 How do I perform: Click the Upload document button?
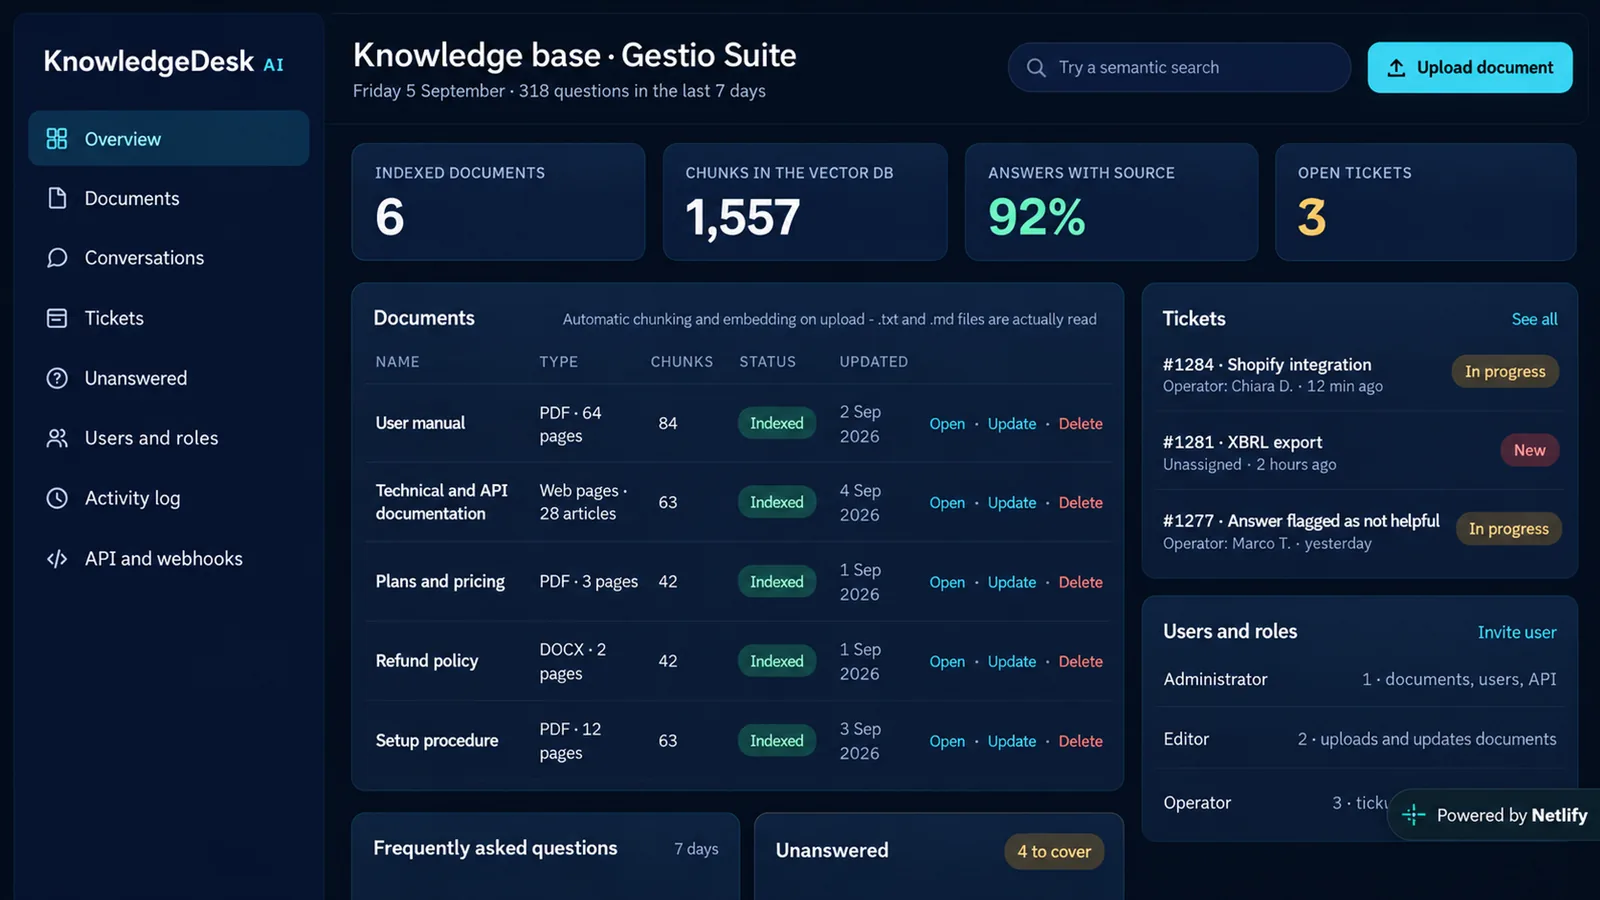point(1470,67)
